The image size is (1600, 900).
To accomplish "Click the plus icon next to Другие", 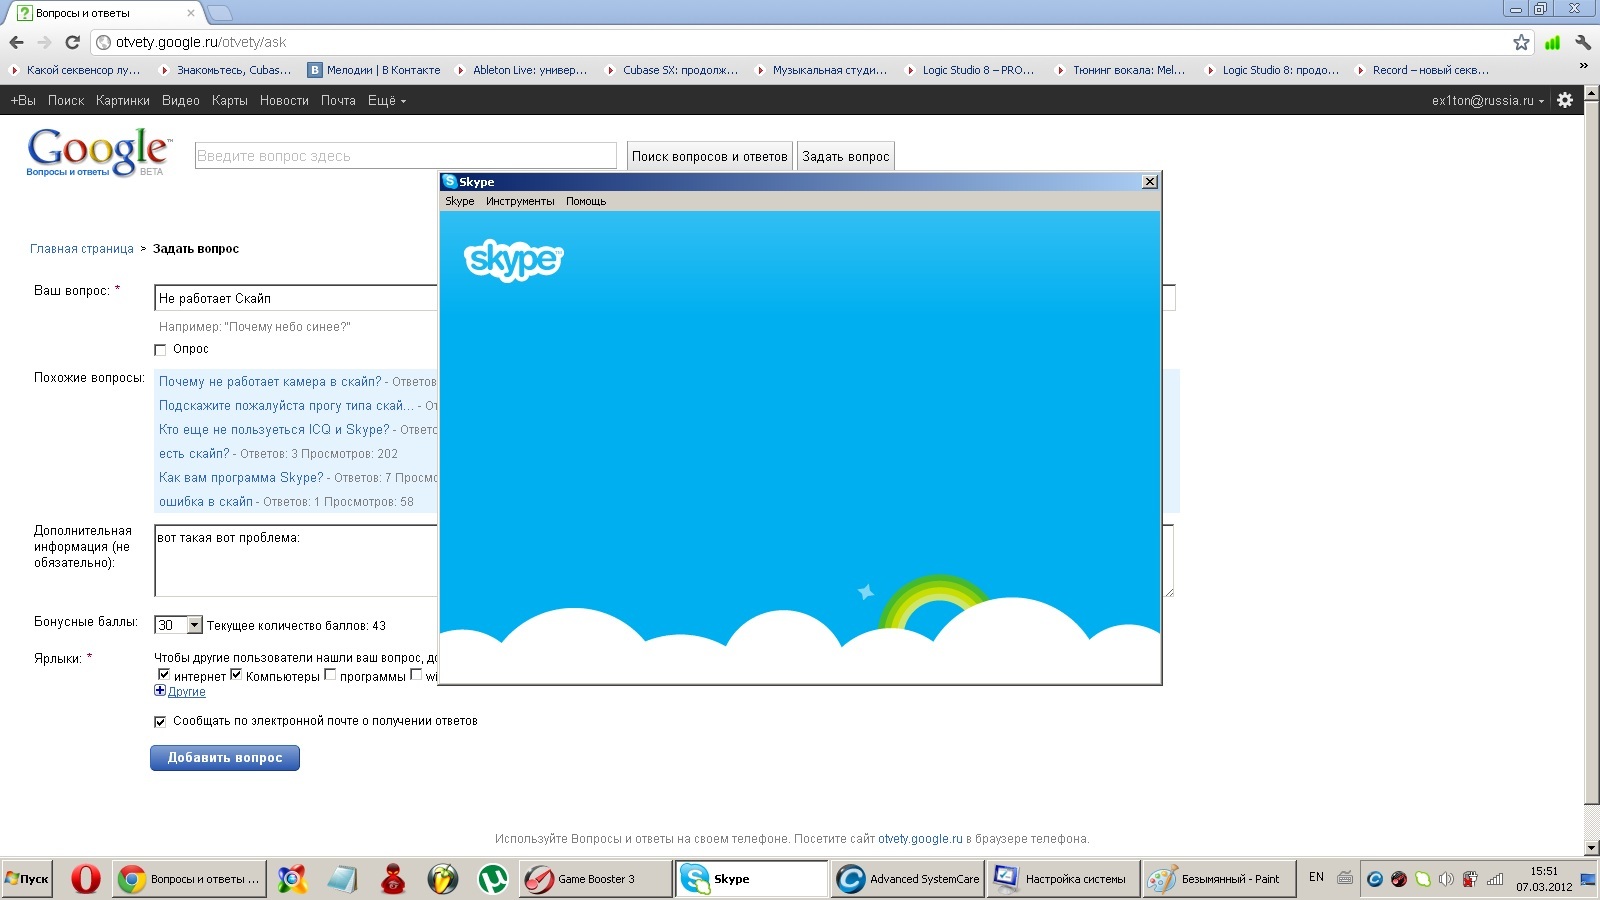I will 160,691.
